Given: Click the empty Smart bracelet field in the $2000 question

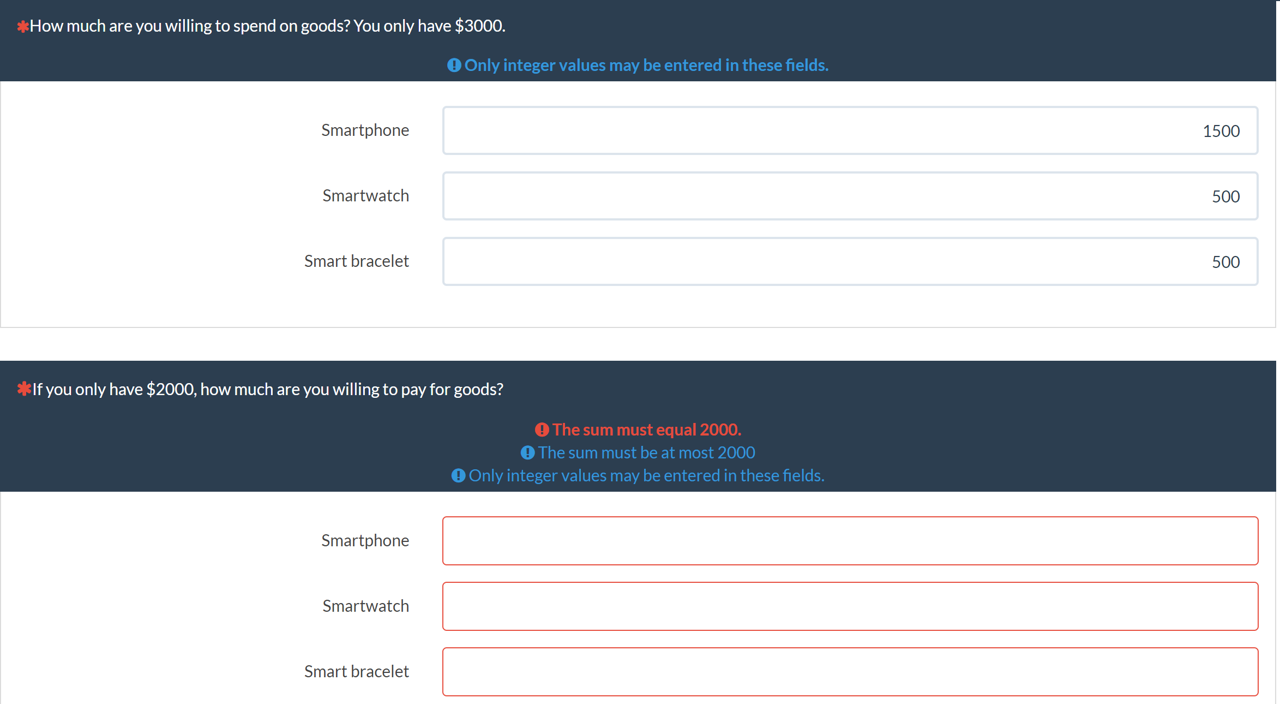Looking at the screenshot, I should (x=850, y=672).
